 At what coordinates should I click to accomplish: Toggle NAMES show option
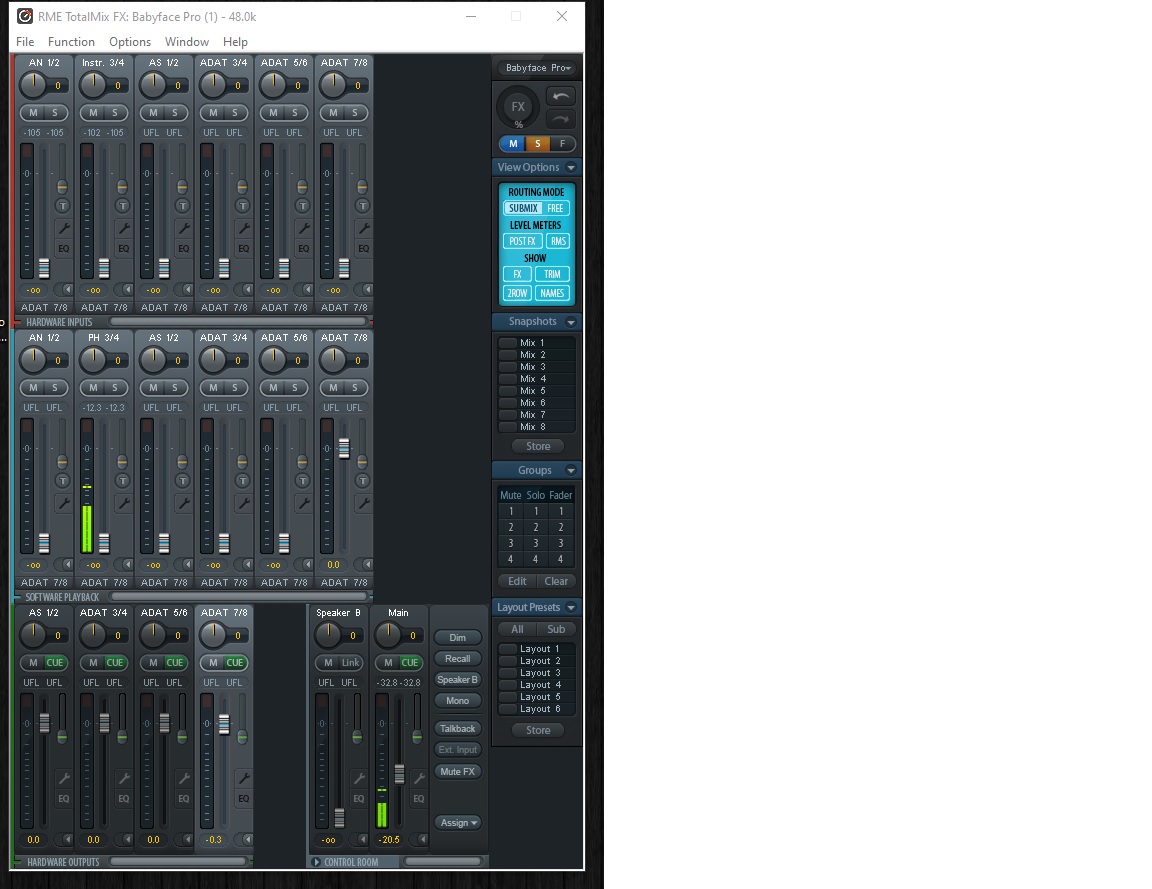552,293
